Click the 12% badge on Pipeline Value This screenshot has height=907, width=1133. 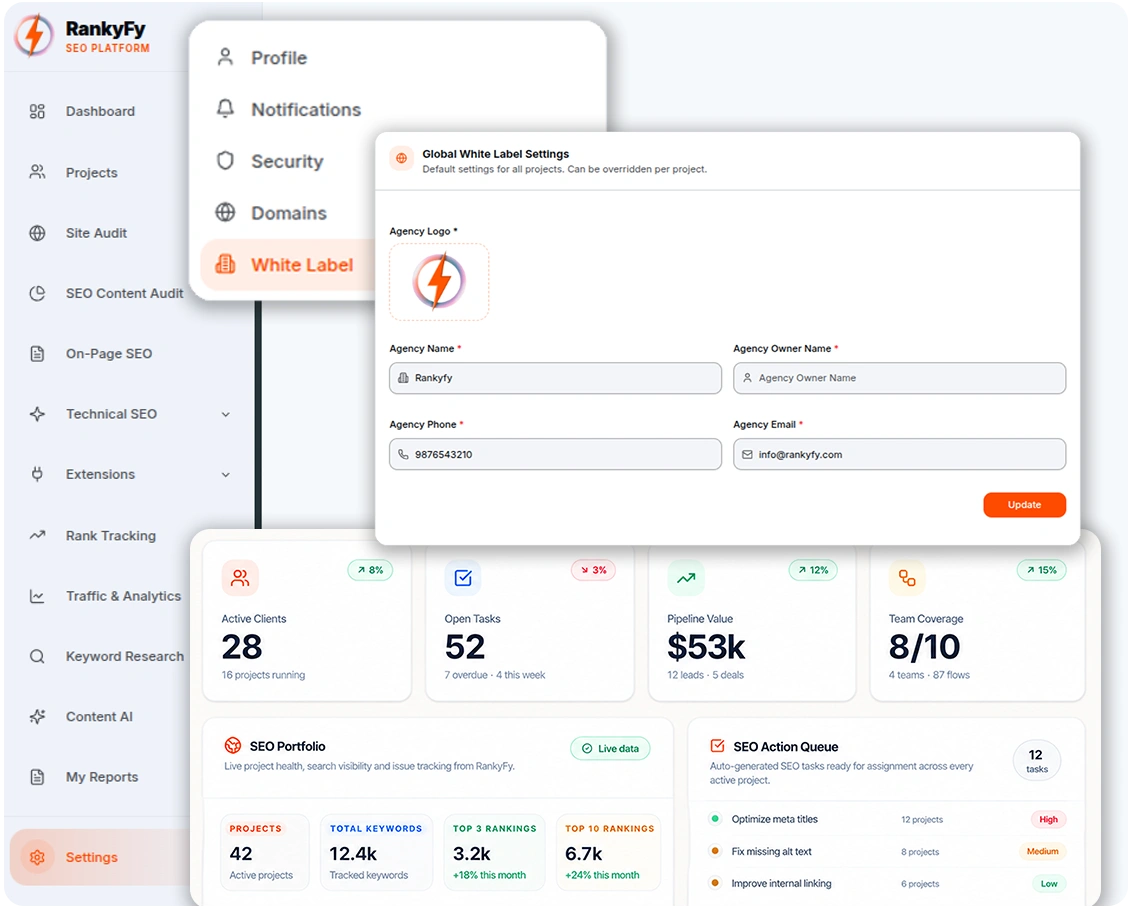click(813, 570)
